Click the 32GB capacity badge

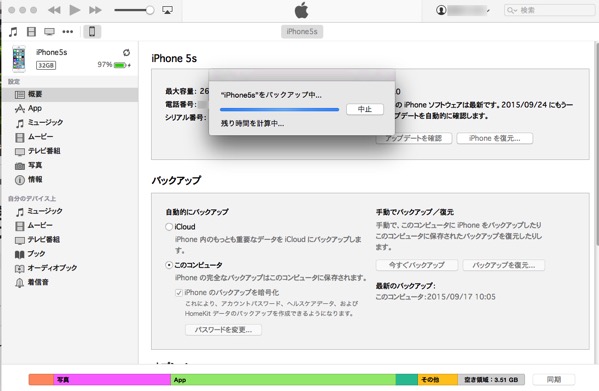46,65
